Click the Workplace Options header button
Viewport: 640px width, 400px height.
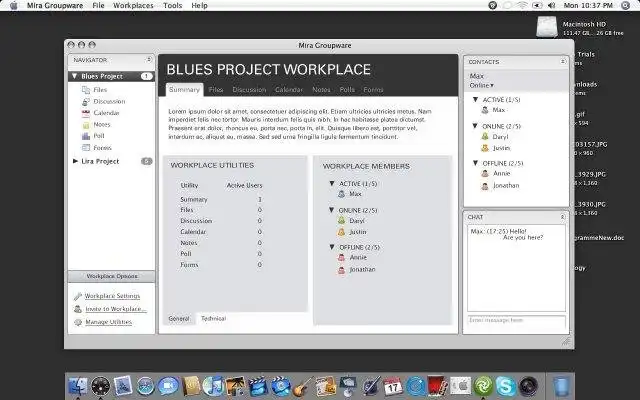pos(111,276)
